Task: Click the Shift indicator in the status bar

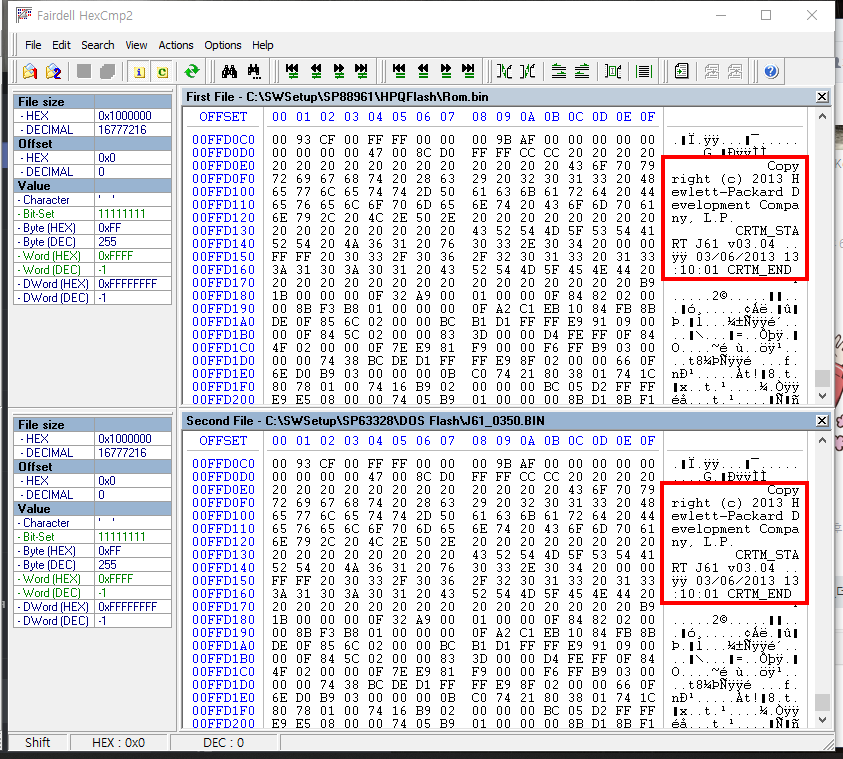Action: (x=38, y=742)
